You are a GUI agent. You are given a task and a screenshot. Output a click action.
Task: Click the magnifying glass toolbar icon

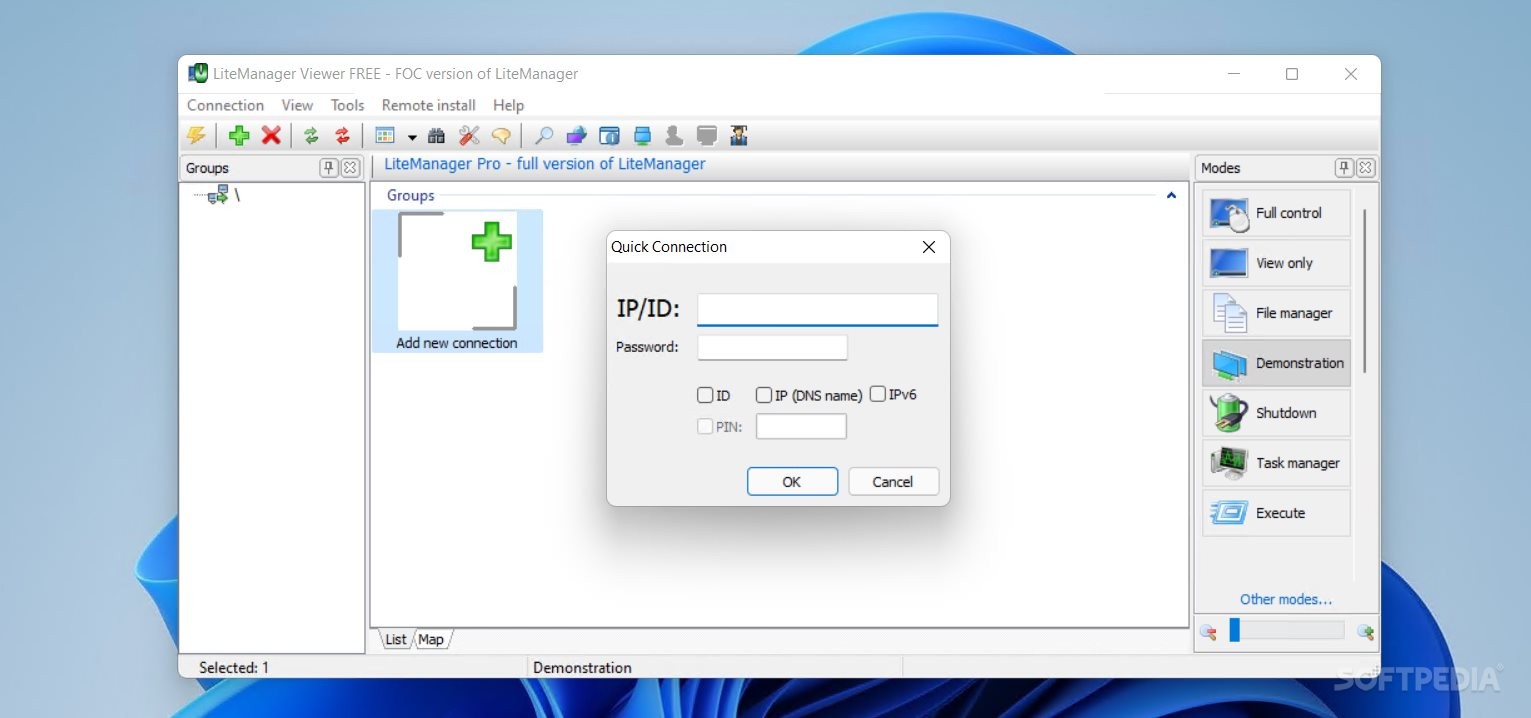point(544,135)
